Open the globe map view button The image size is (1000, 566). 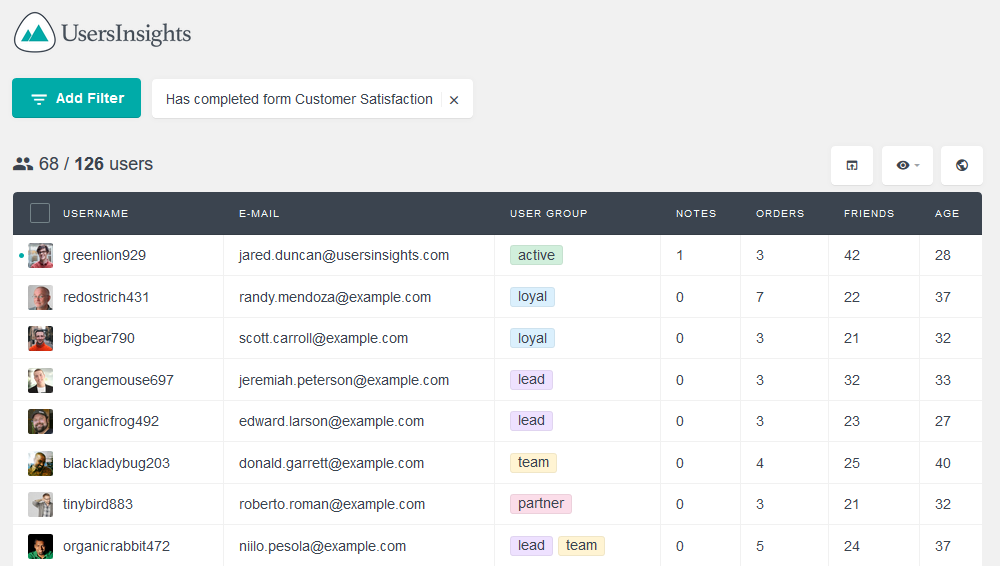pos(962,165)
